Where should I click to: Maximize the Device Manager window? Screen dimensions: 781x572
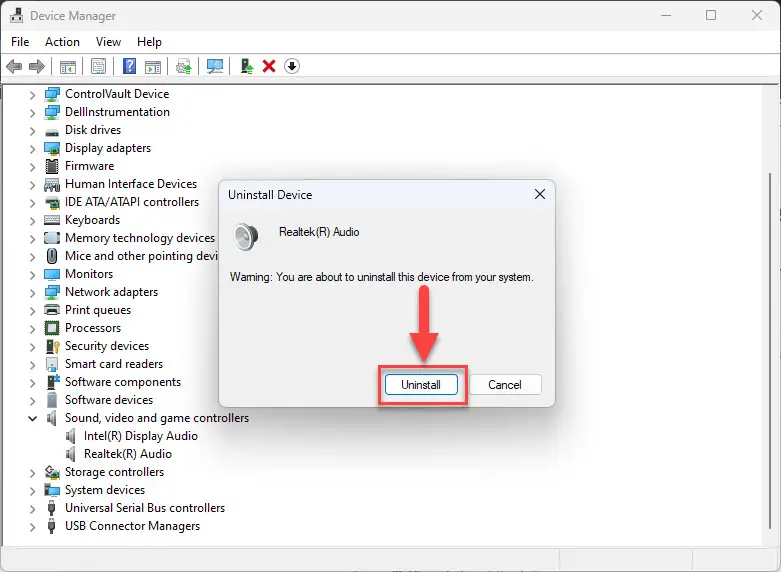tap(711, 15)
